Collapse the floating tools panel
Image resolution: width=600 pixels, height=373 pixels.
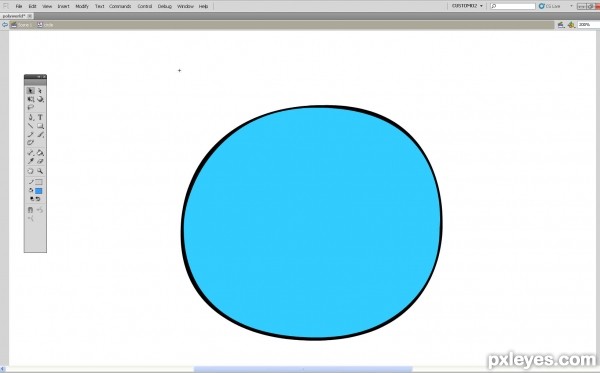(39, 77)
